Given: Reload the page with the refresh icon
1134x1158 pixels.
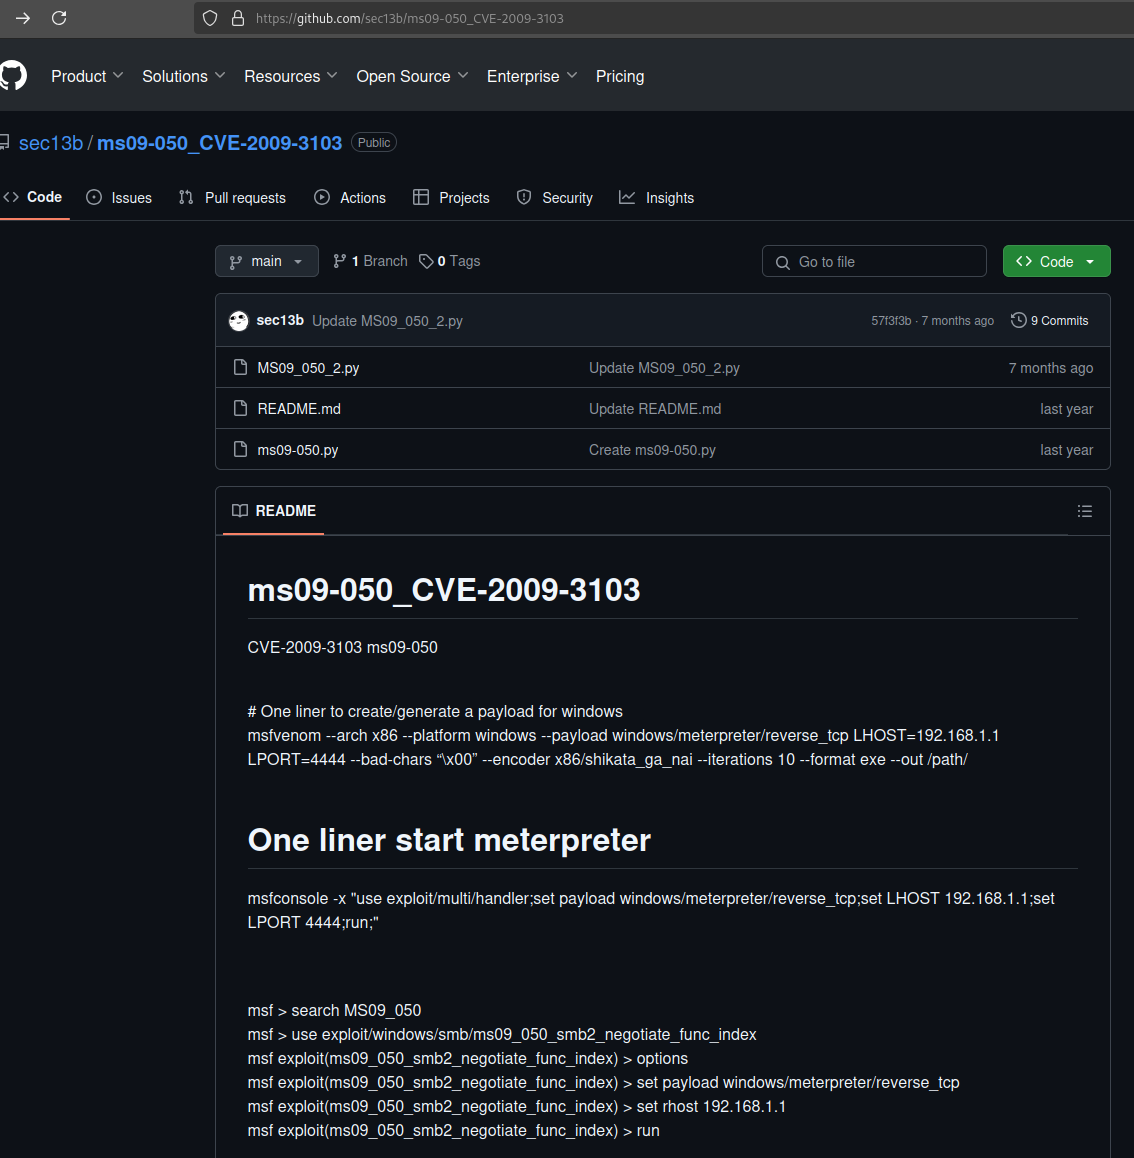Looking at the screenshot, I should click(x=59, y=18).
